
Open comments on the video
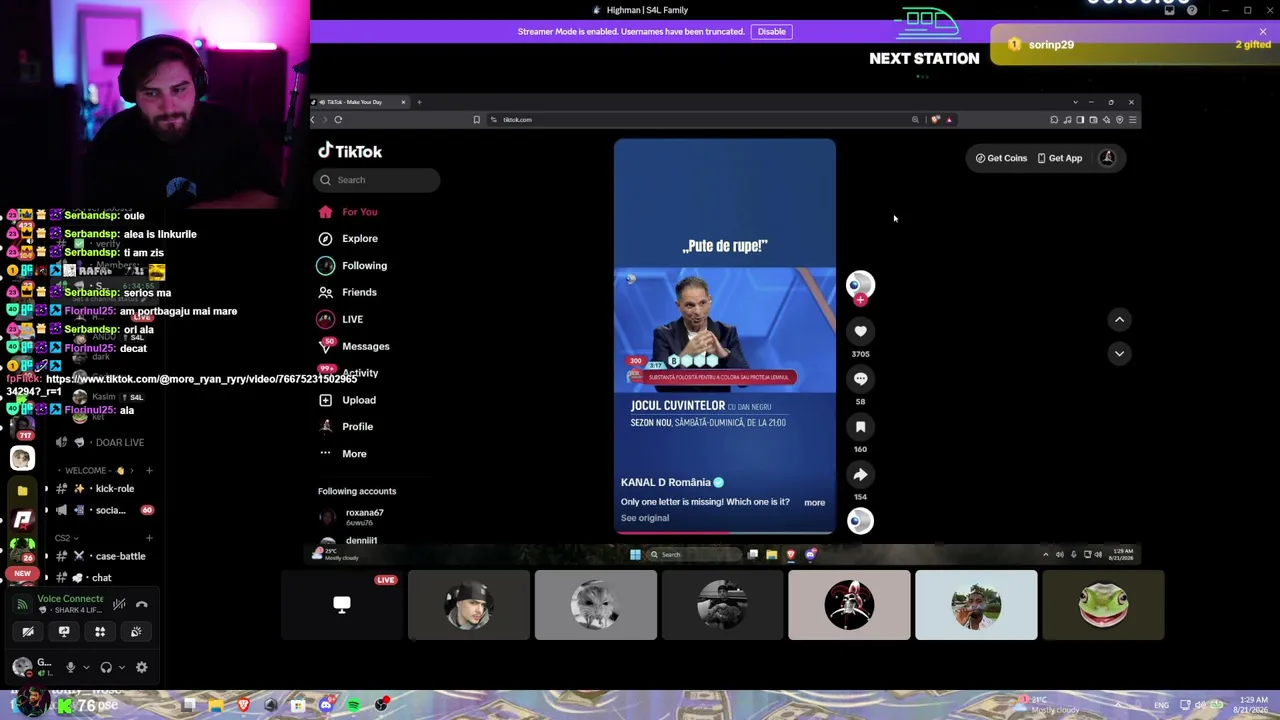coord(860,379)
